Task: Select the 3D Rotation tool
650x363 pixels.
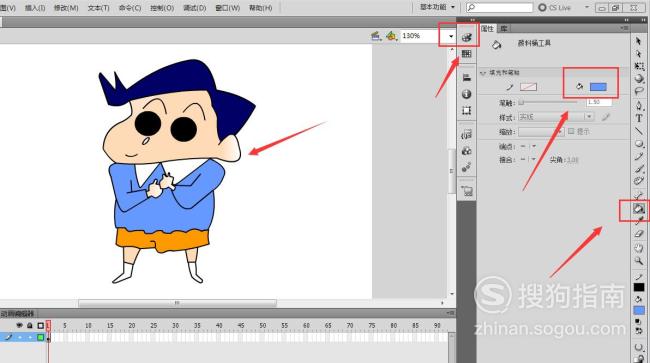Action: click(639, 78)
